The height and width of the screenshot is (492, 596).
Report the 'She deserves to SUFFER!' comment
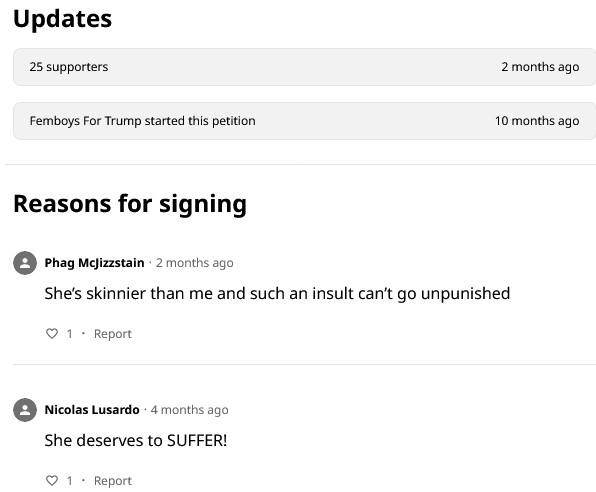click(113, 481)
